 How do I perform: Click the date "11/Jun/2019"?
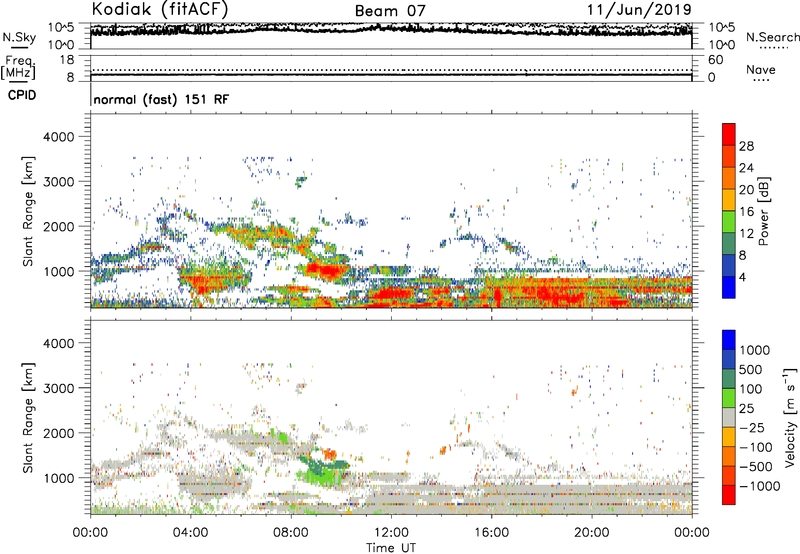[639, 10]
